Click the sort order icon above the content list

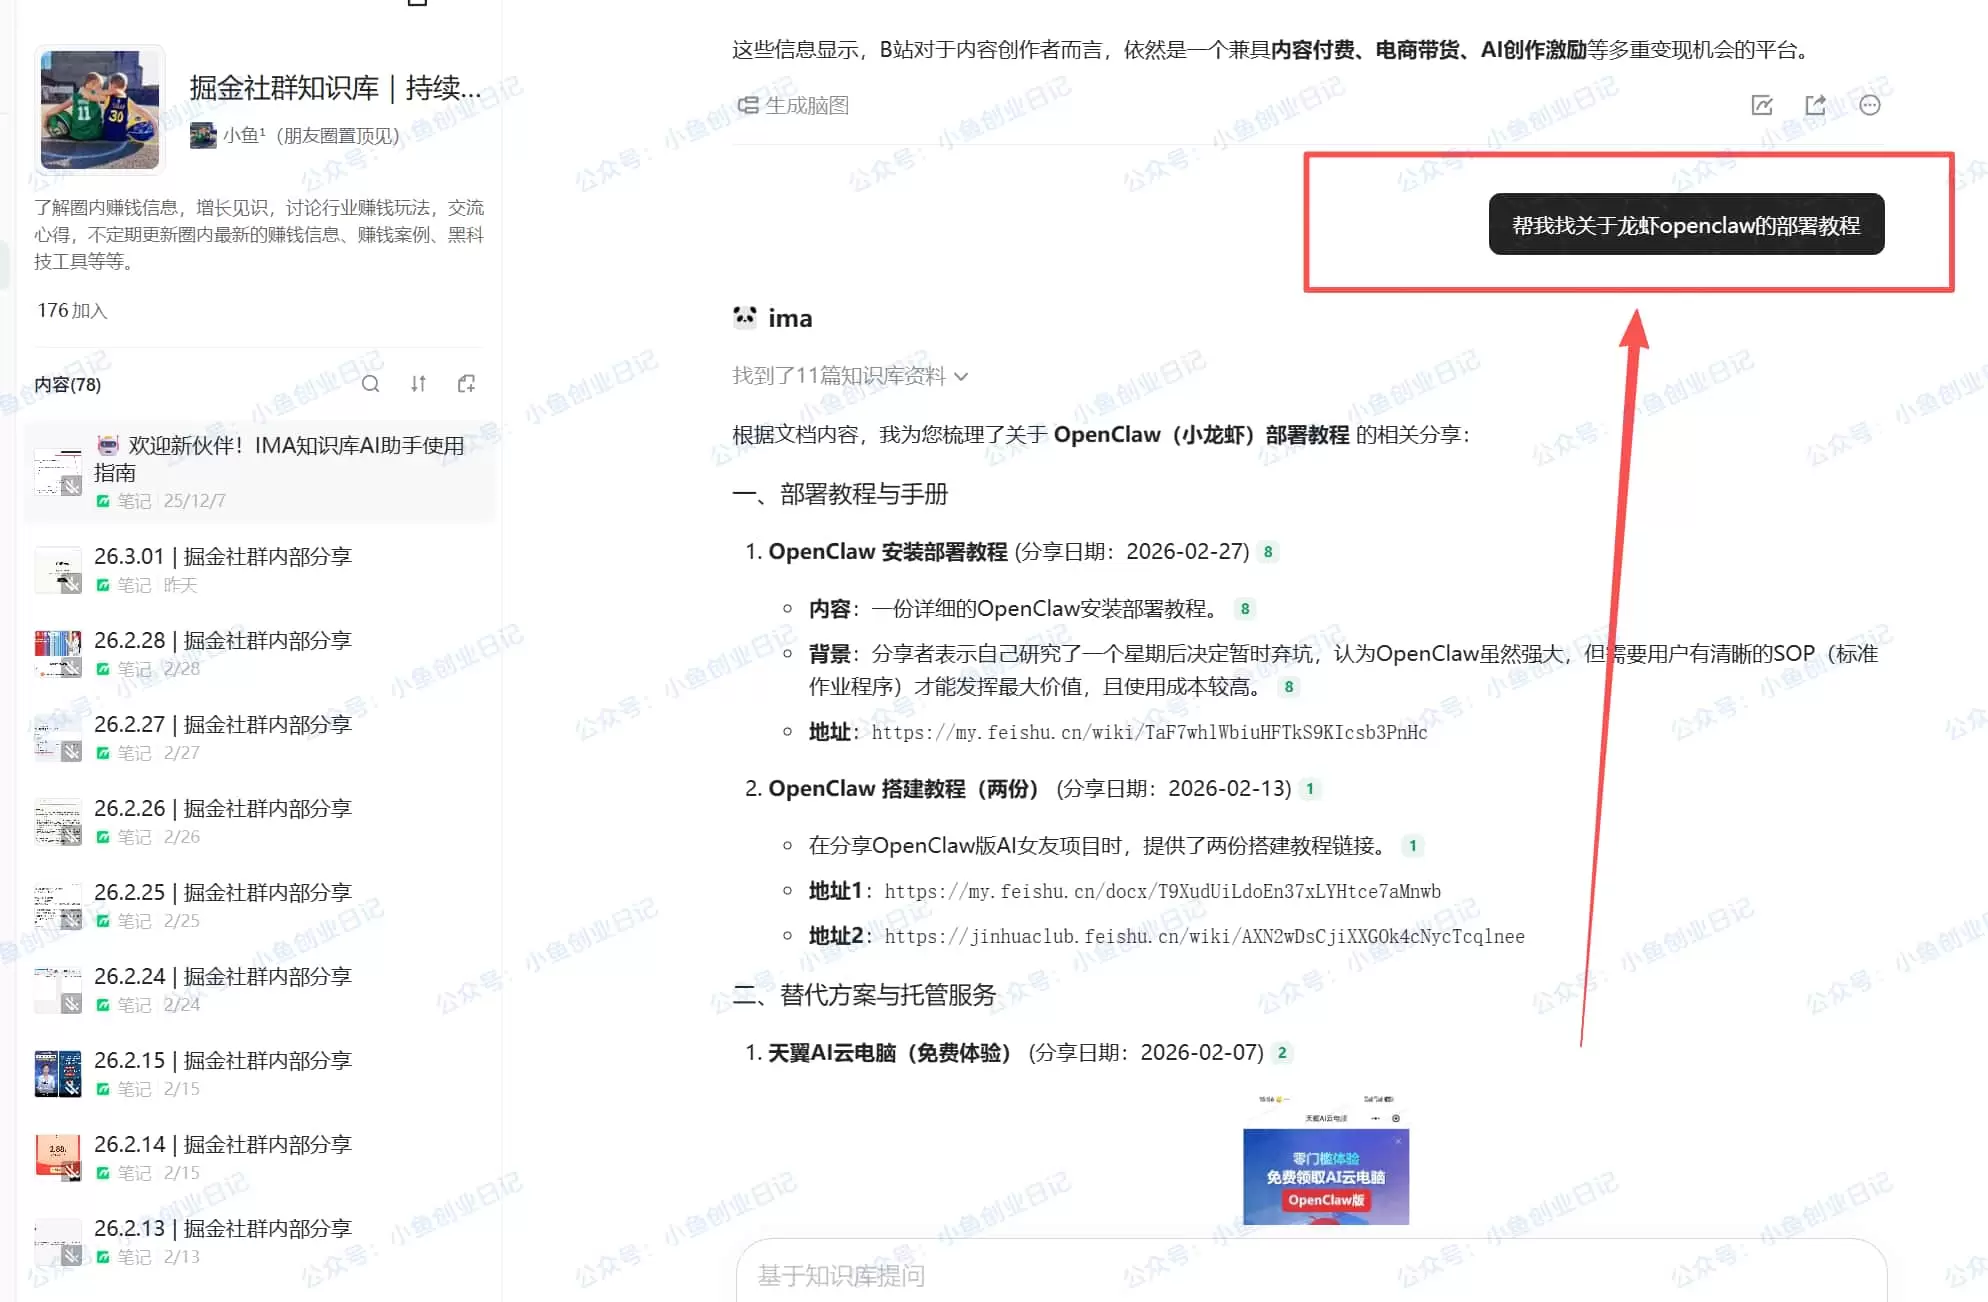click(x=419, y=384)
